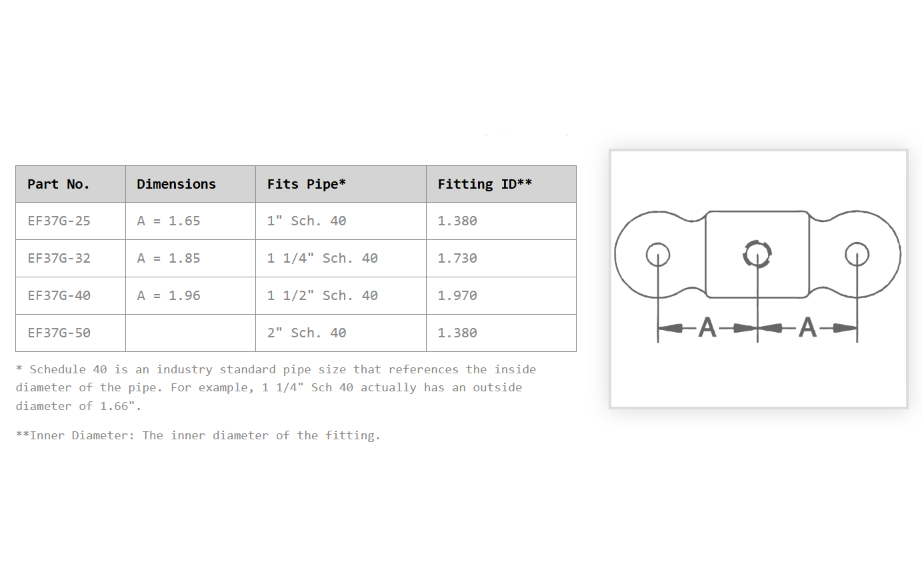
Task: Click the 'Dimensions' column header
Action: (x=176, y=184)
